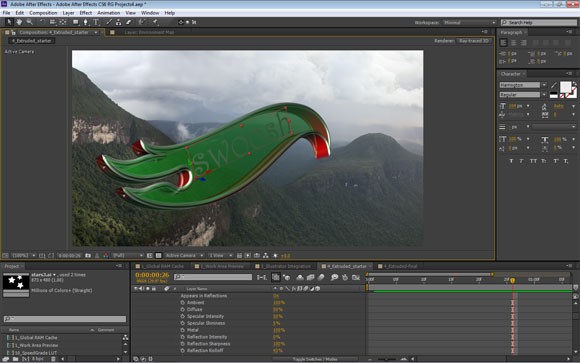Open the magnification 100% dropdown
This screenshot has width=580, height=363.
(x=24, y=255)
